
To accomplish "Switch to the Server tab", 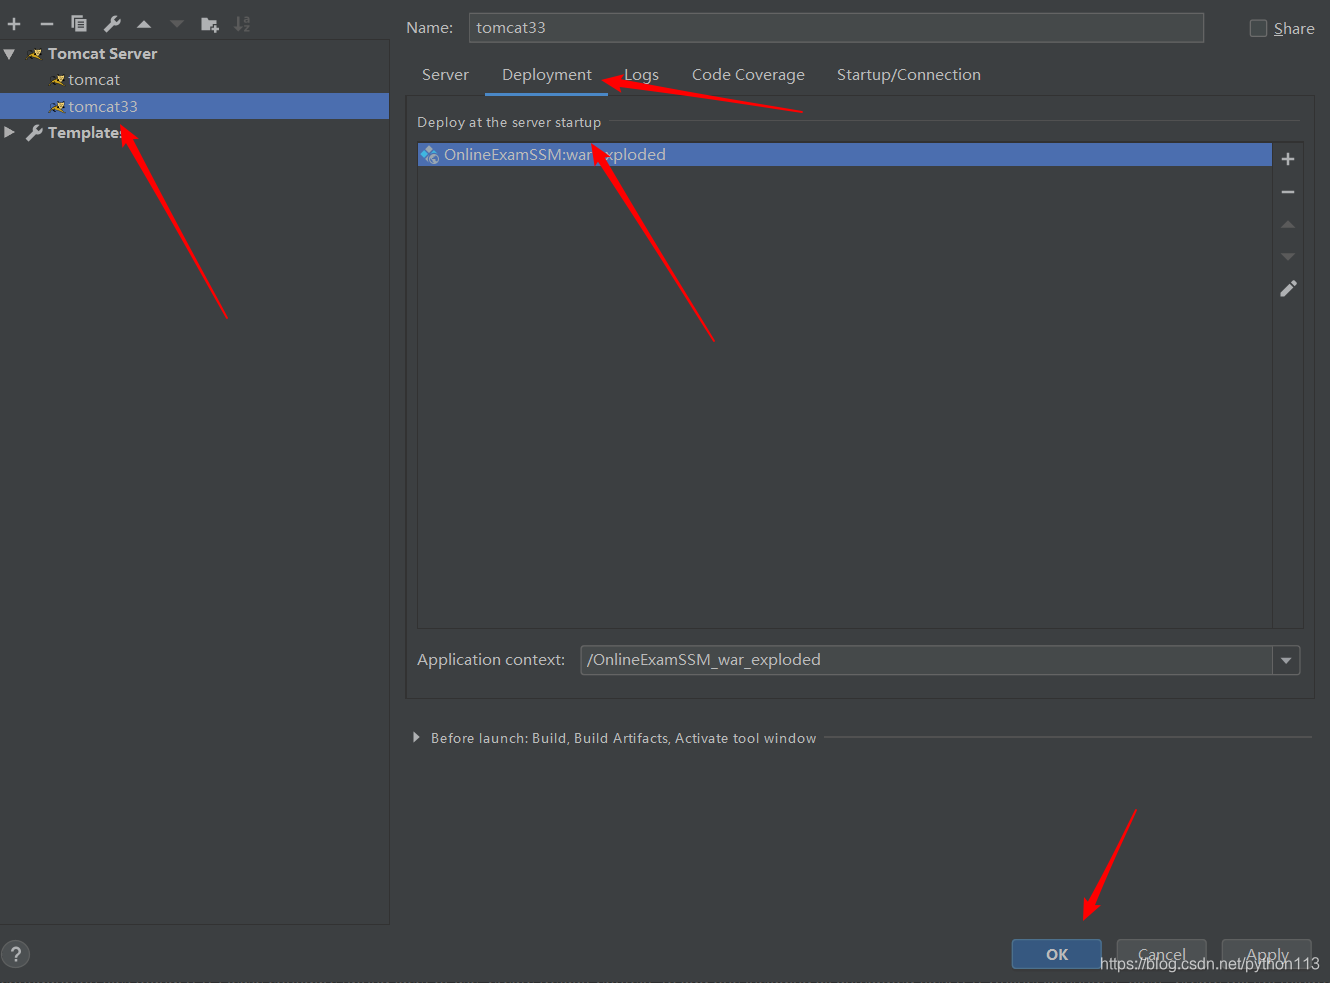I will [x=445, y=75].
